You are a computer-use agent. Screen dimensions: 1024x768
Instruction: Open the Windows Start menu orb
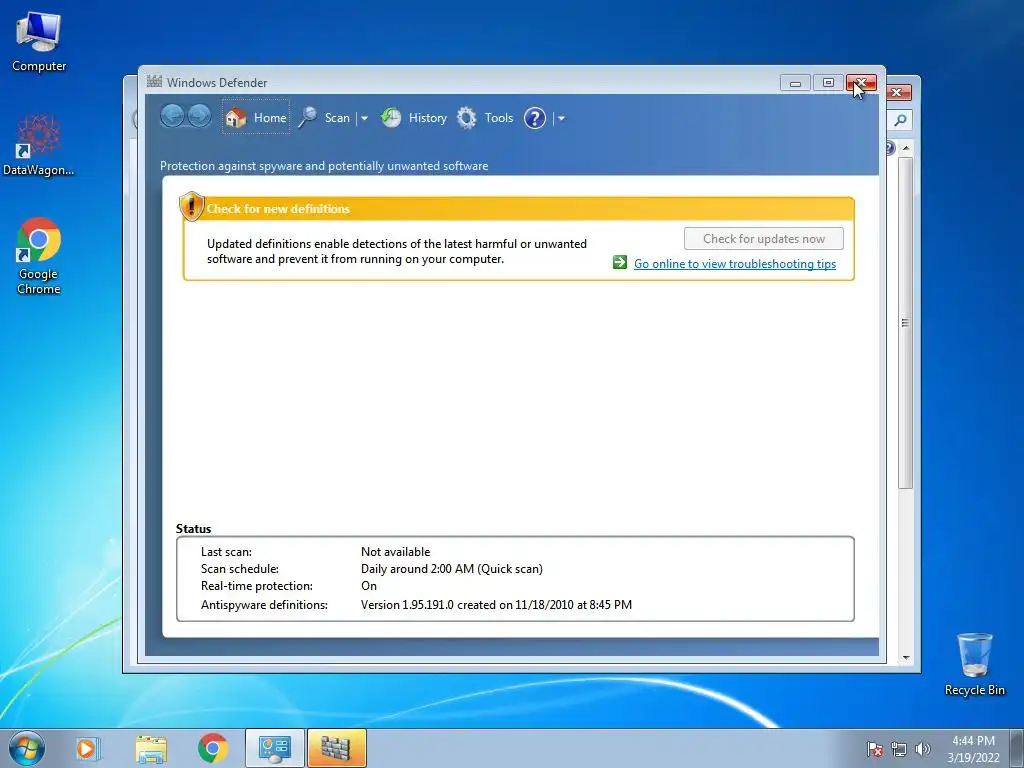pyautogui.click(x=27, y=748)
